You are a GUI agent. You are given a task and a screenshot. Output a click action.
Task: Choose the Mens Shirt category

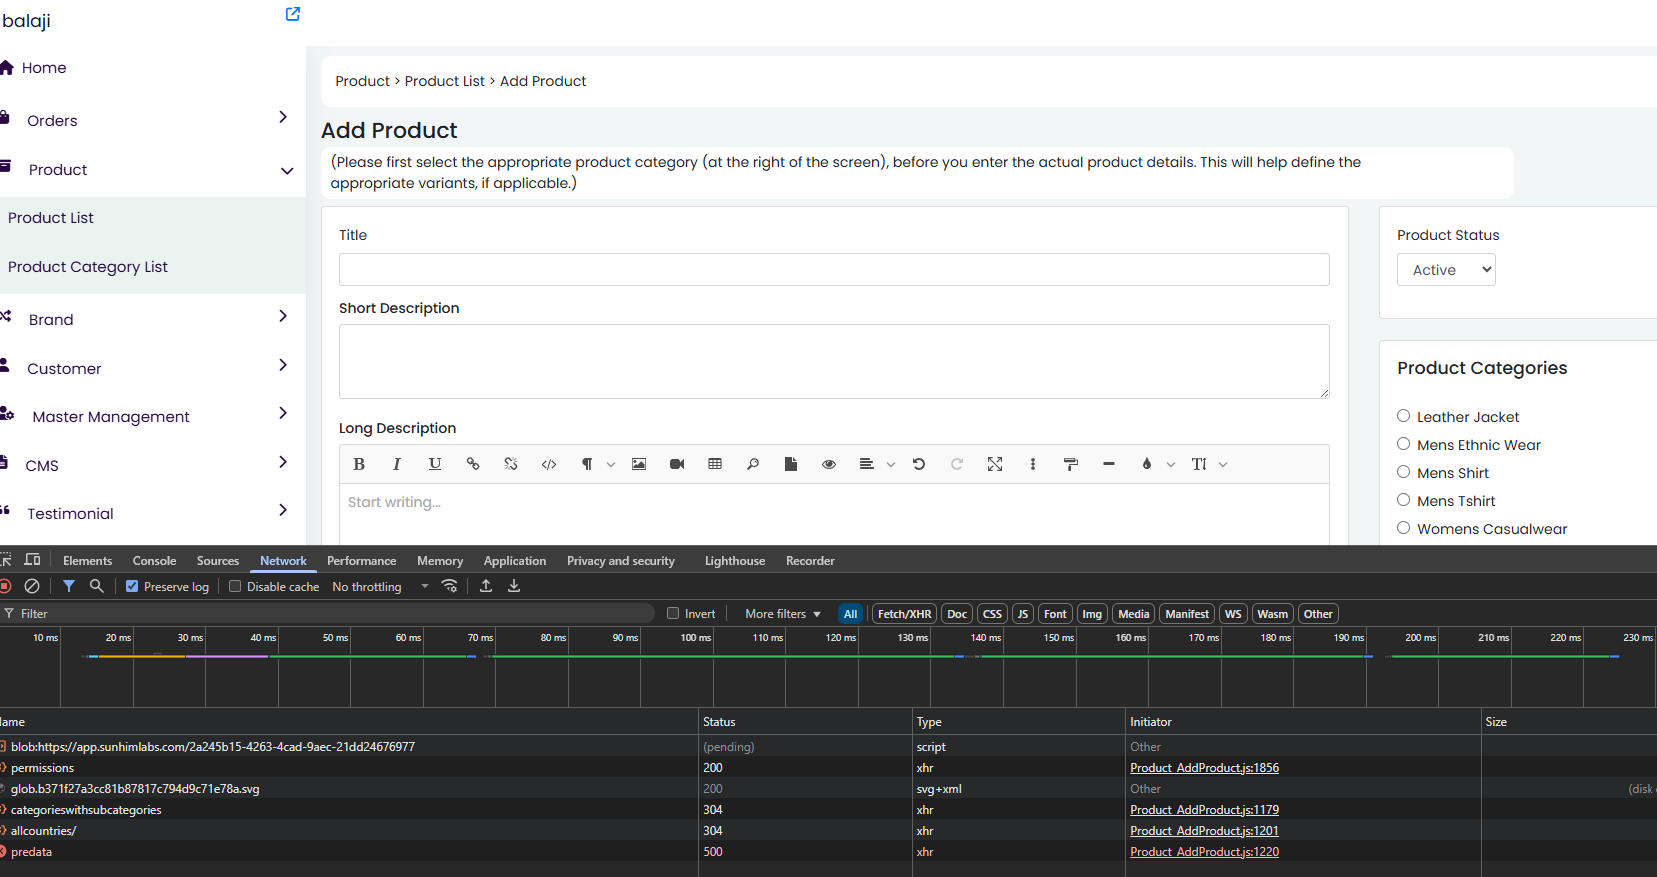point(1404,472)
